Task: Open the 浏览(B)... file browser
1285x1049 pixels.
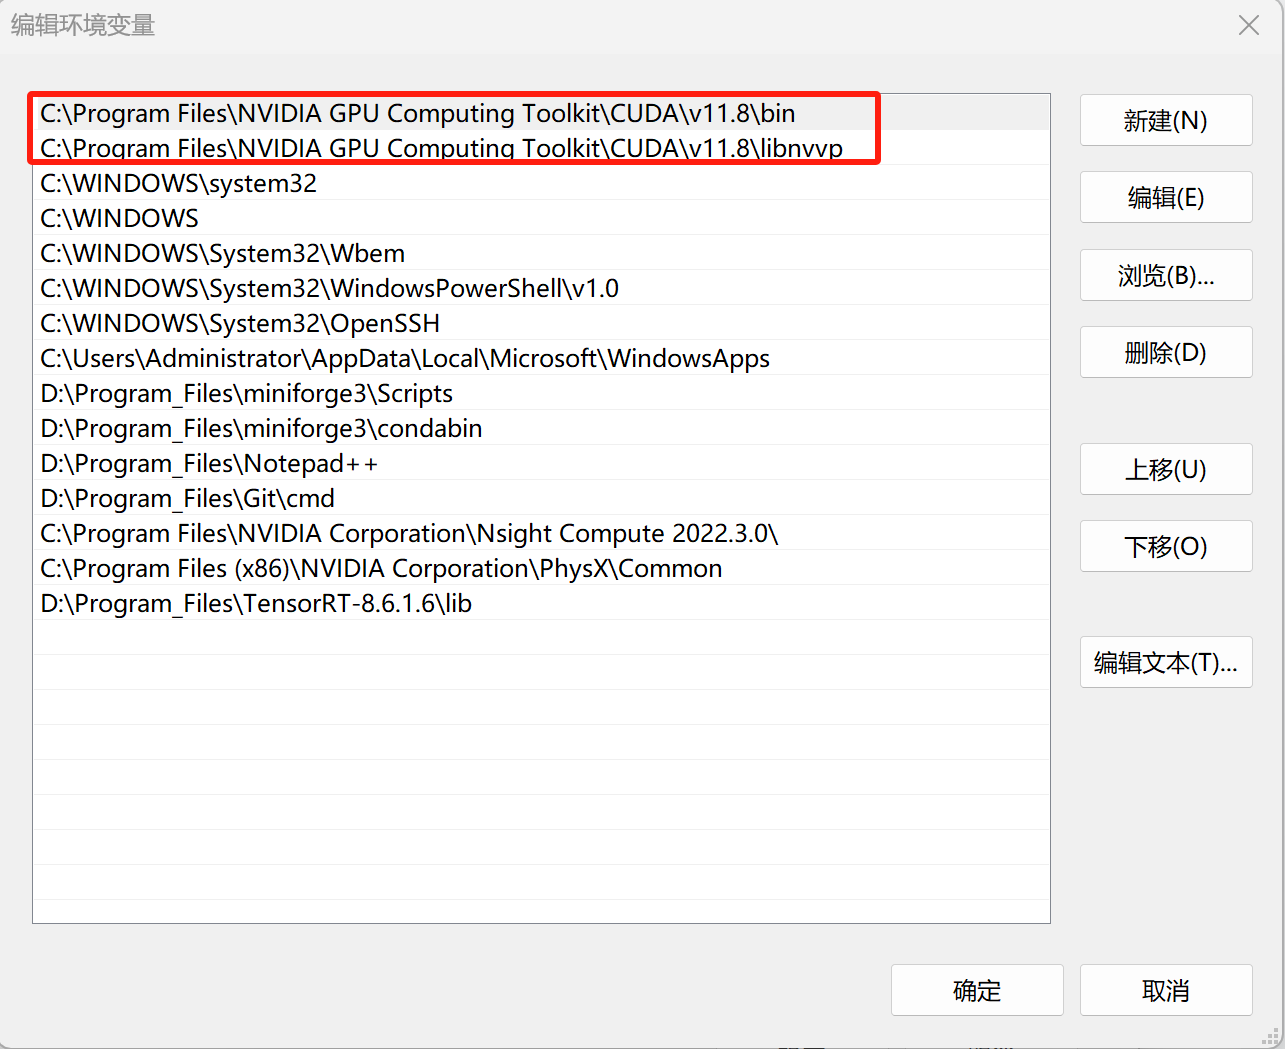Action: click(1166, 274)
